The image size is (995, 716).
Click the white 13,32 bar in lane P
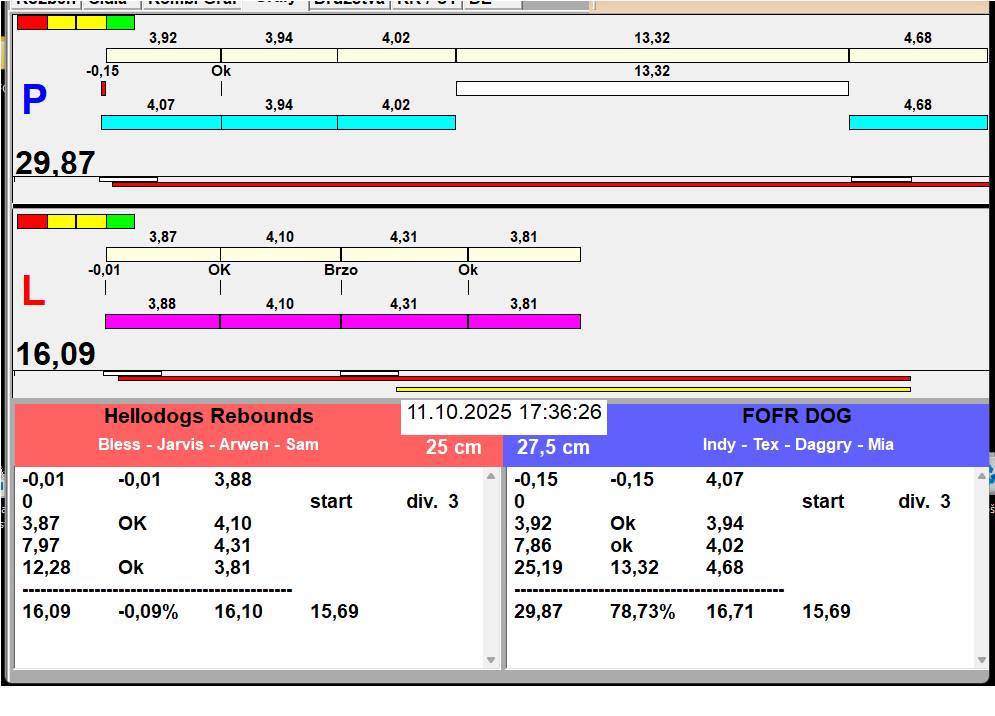point(652,88)
